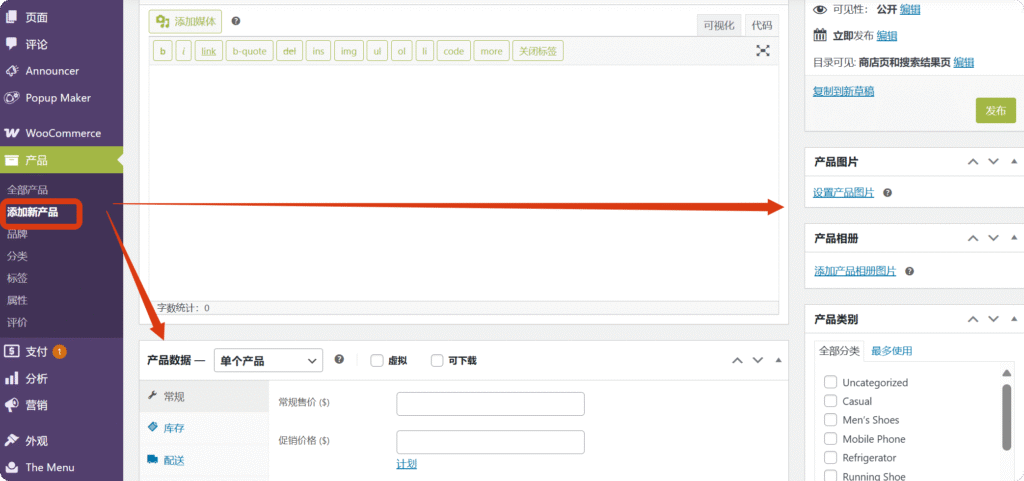This screenshot has height=481, width=1024.
Task: Open the 单个产品 product type dropdown
Action: pyautogui.click(x=268, y=360)
